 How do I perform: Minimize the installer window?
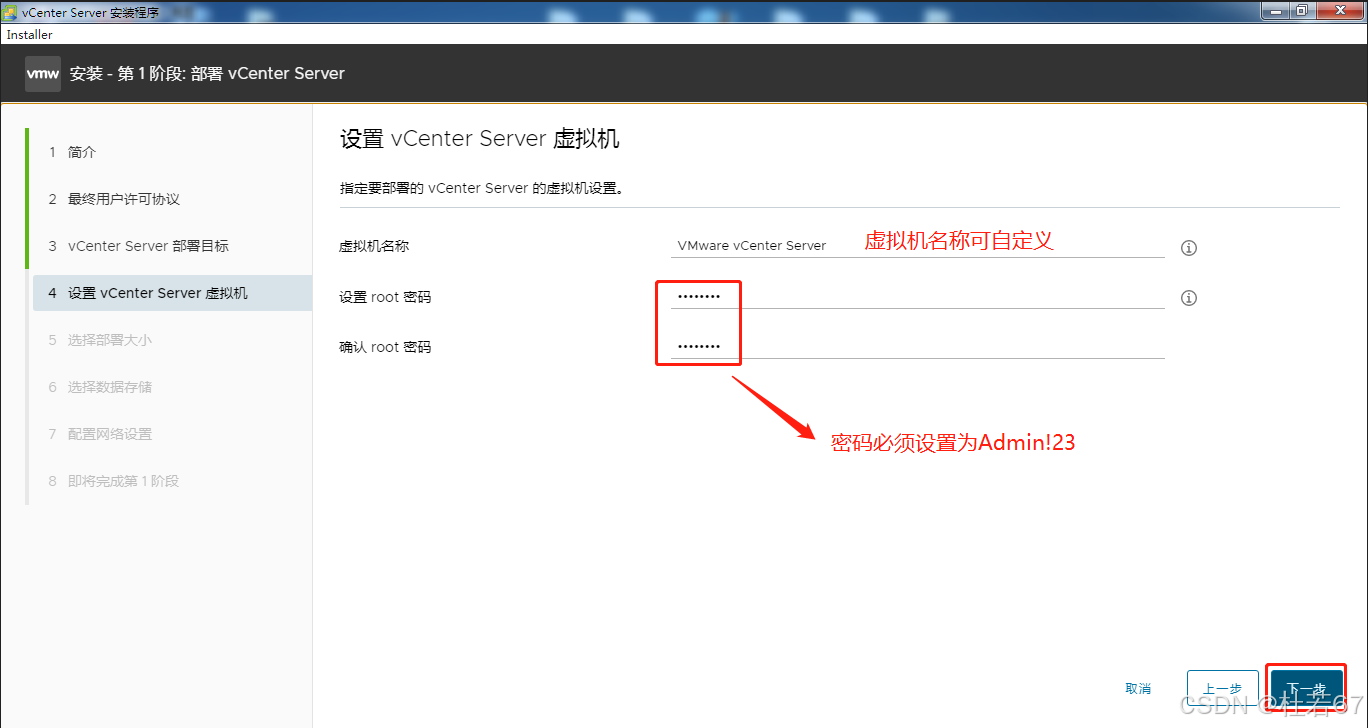pos(1276,10)
